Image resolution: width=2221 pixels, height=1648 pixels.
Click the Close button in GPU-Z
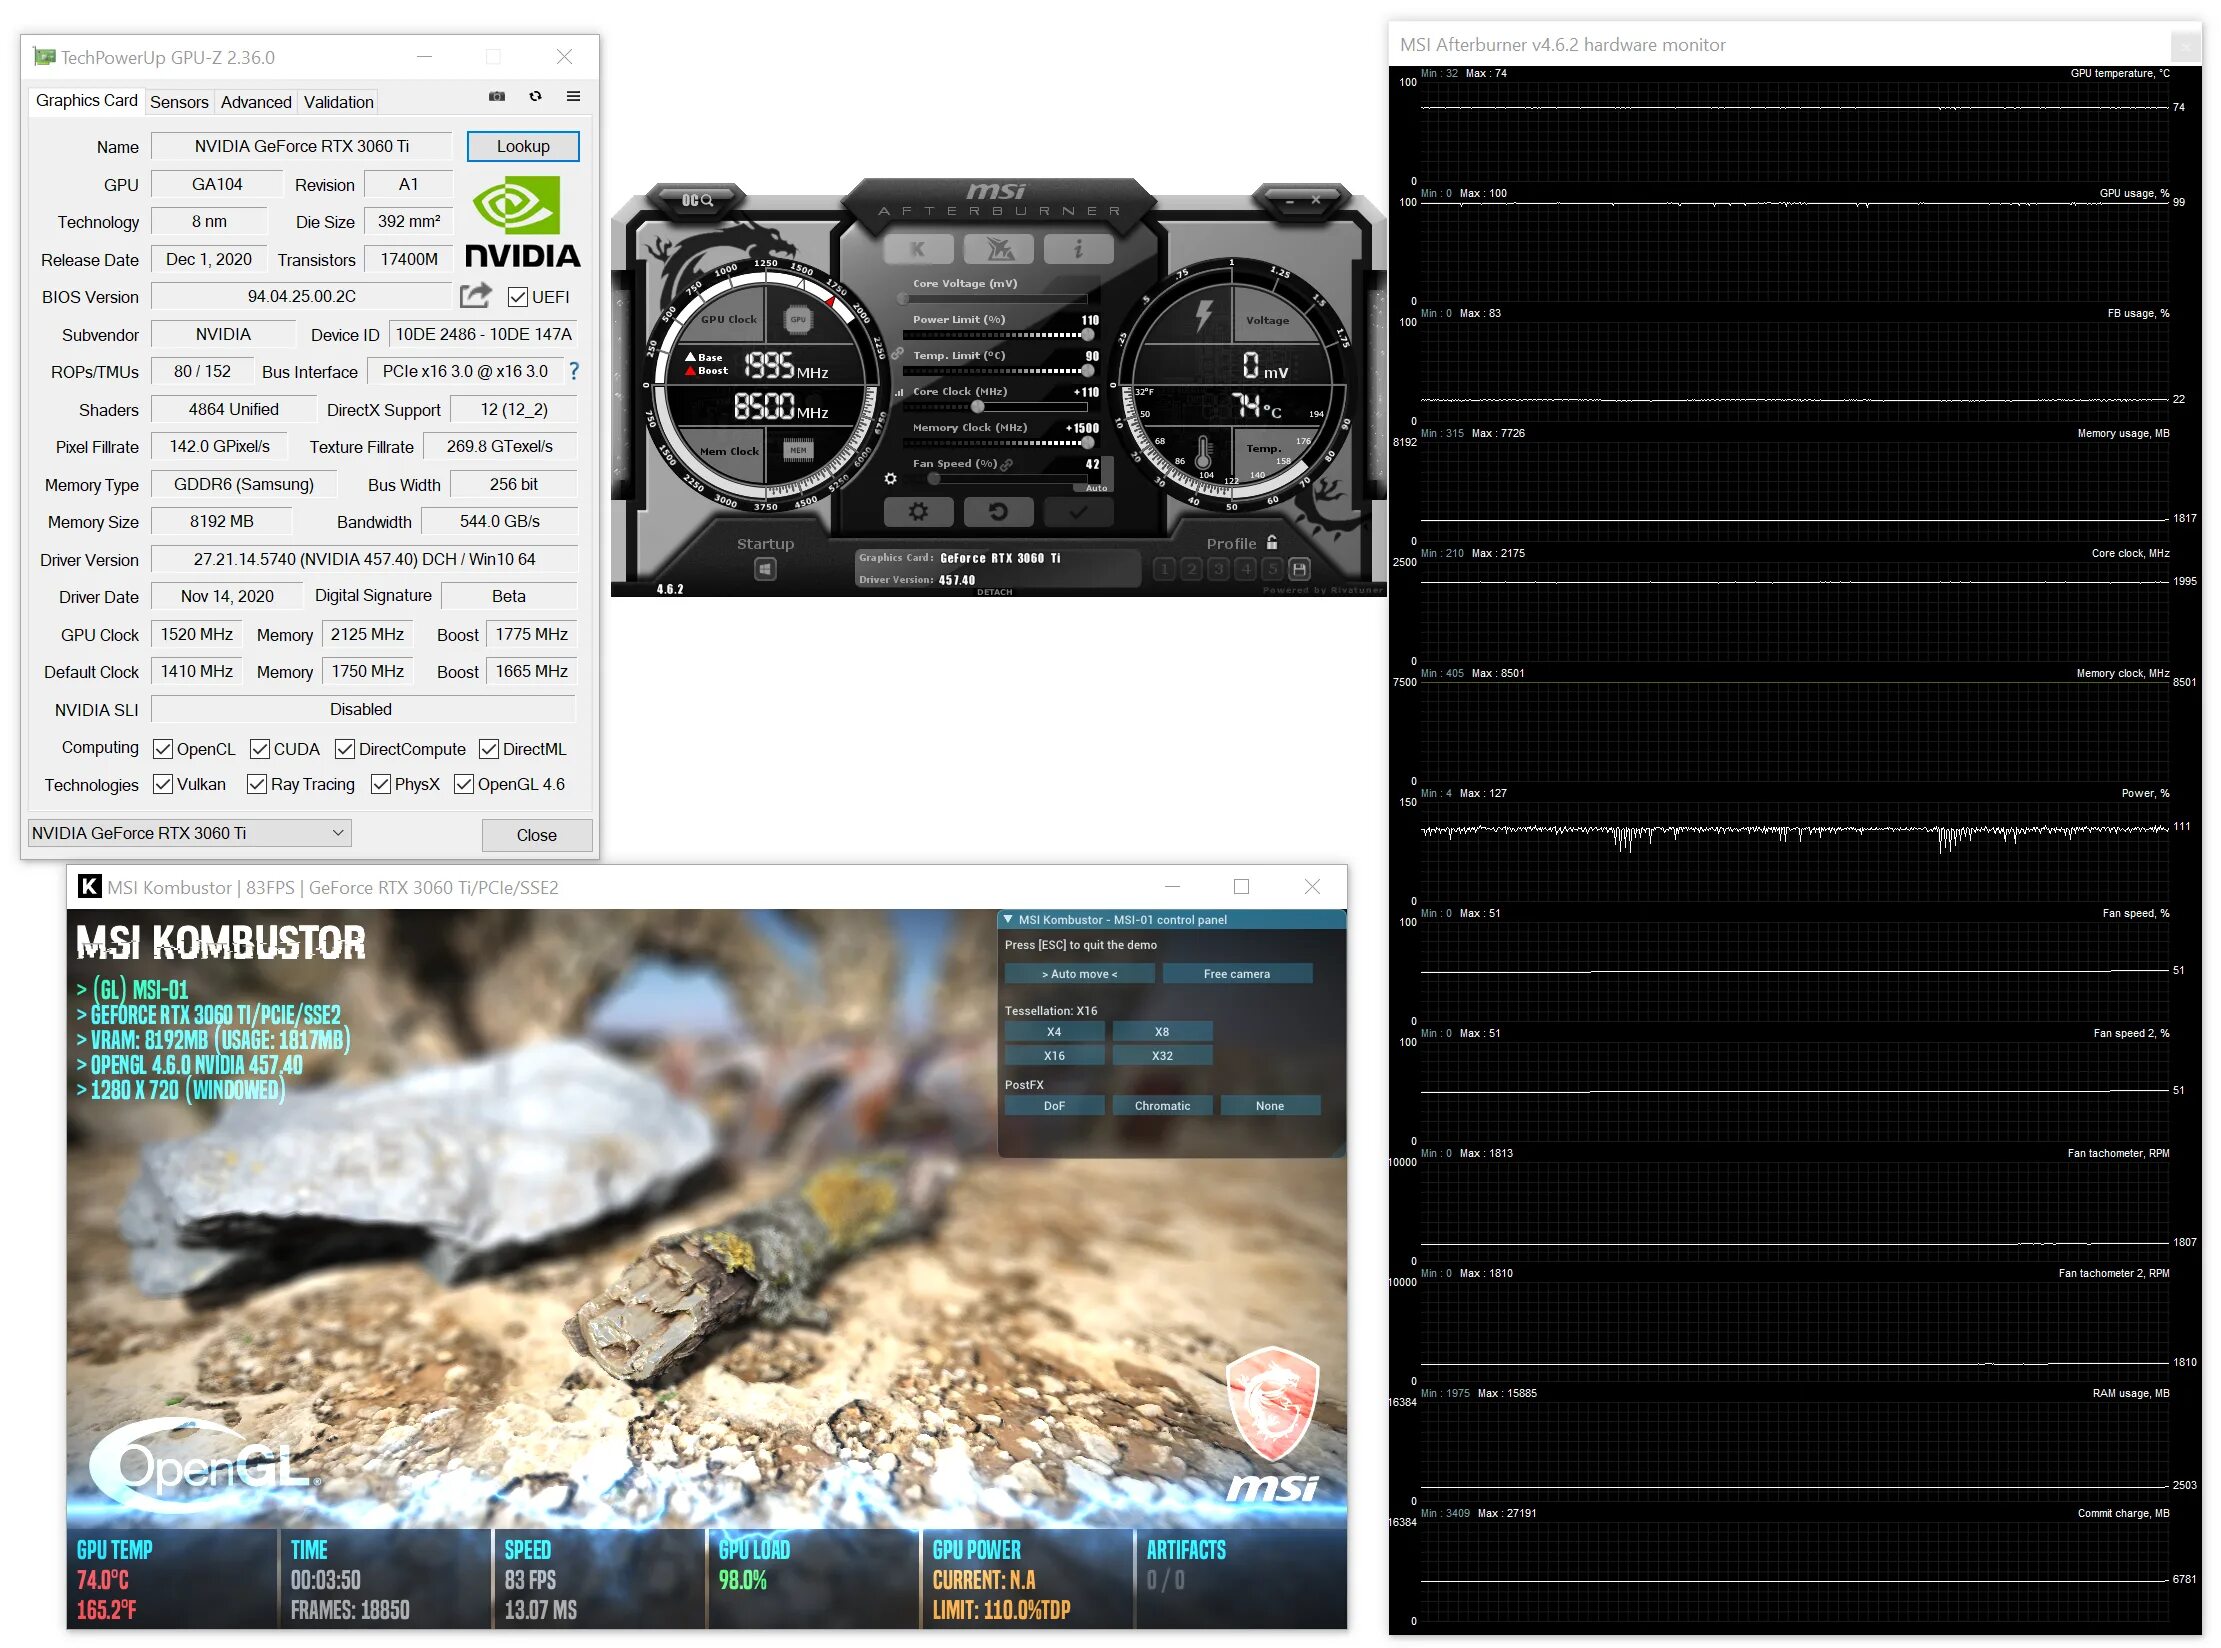click(537, 835)
